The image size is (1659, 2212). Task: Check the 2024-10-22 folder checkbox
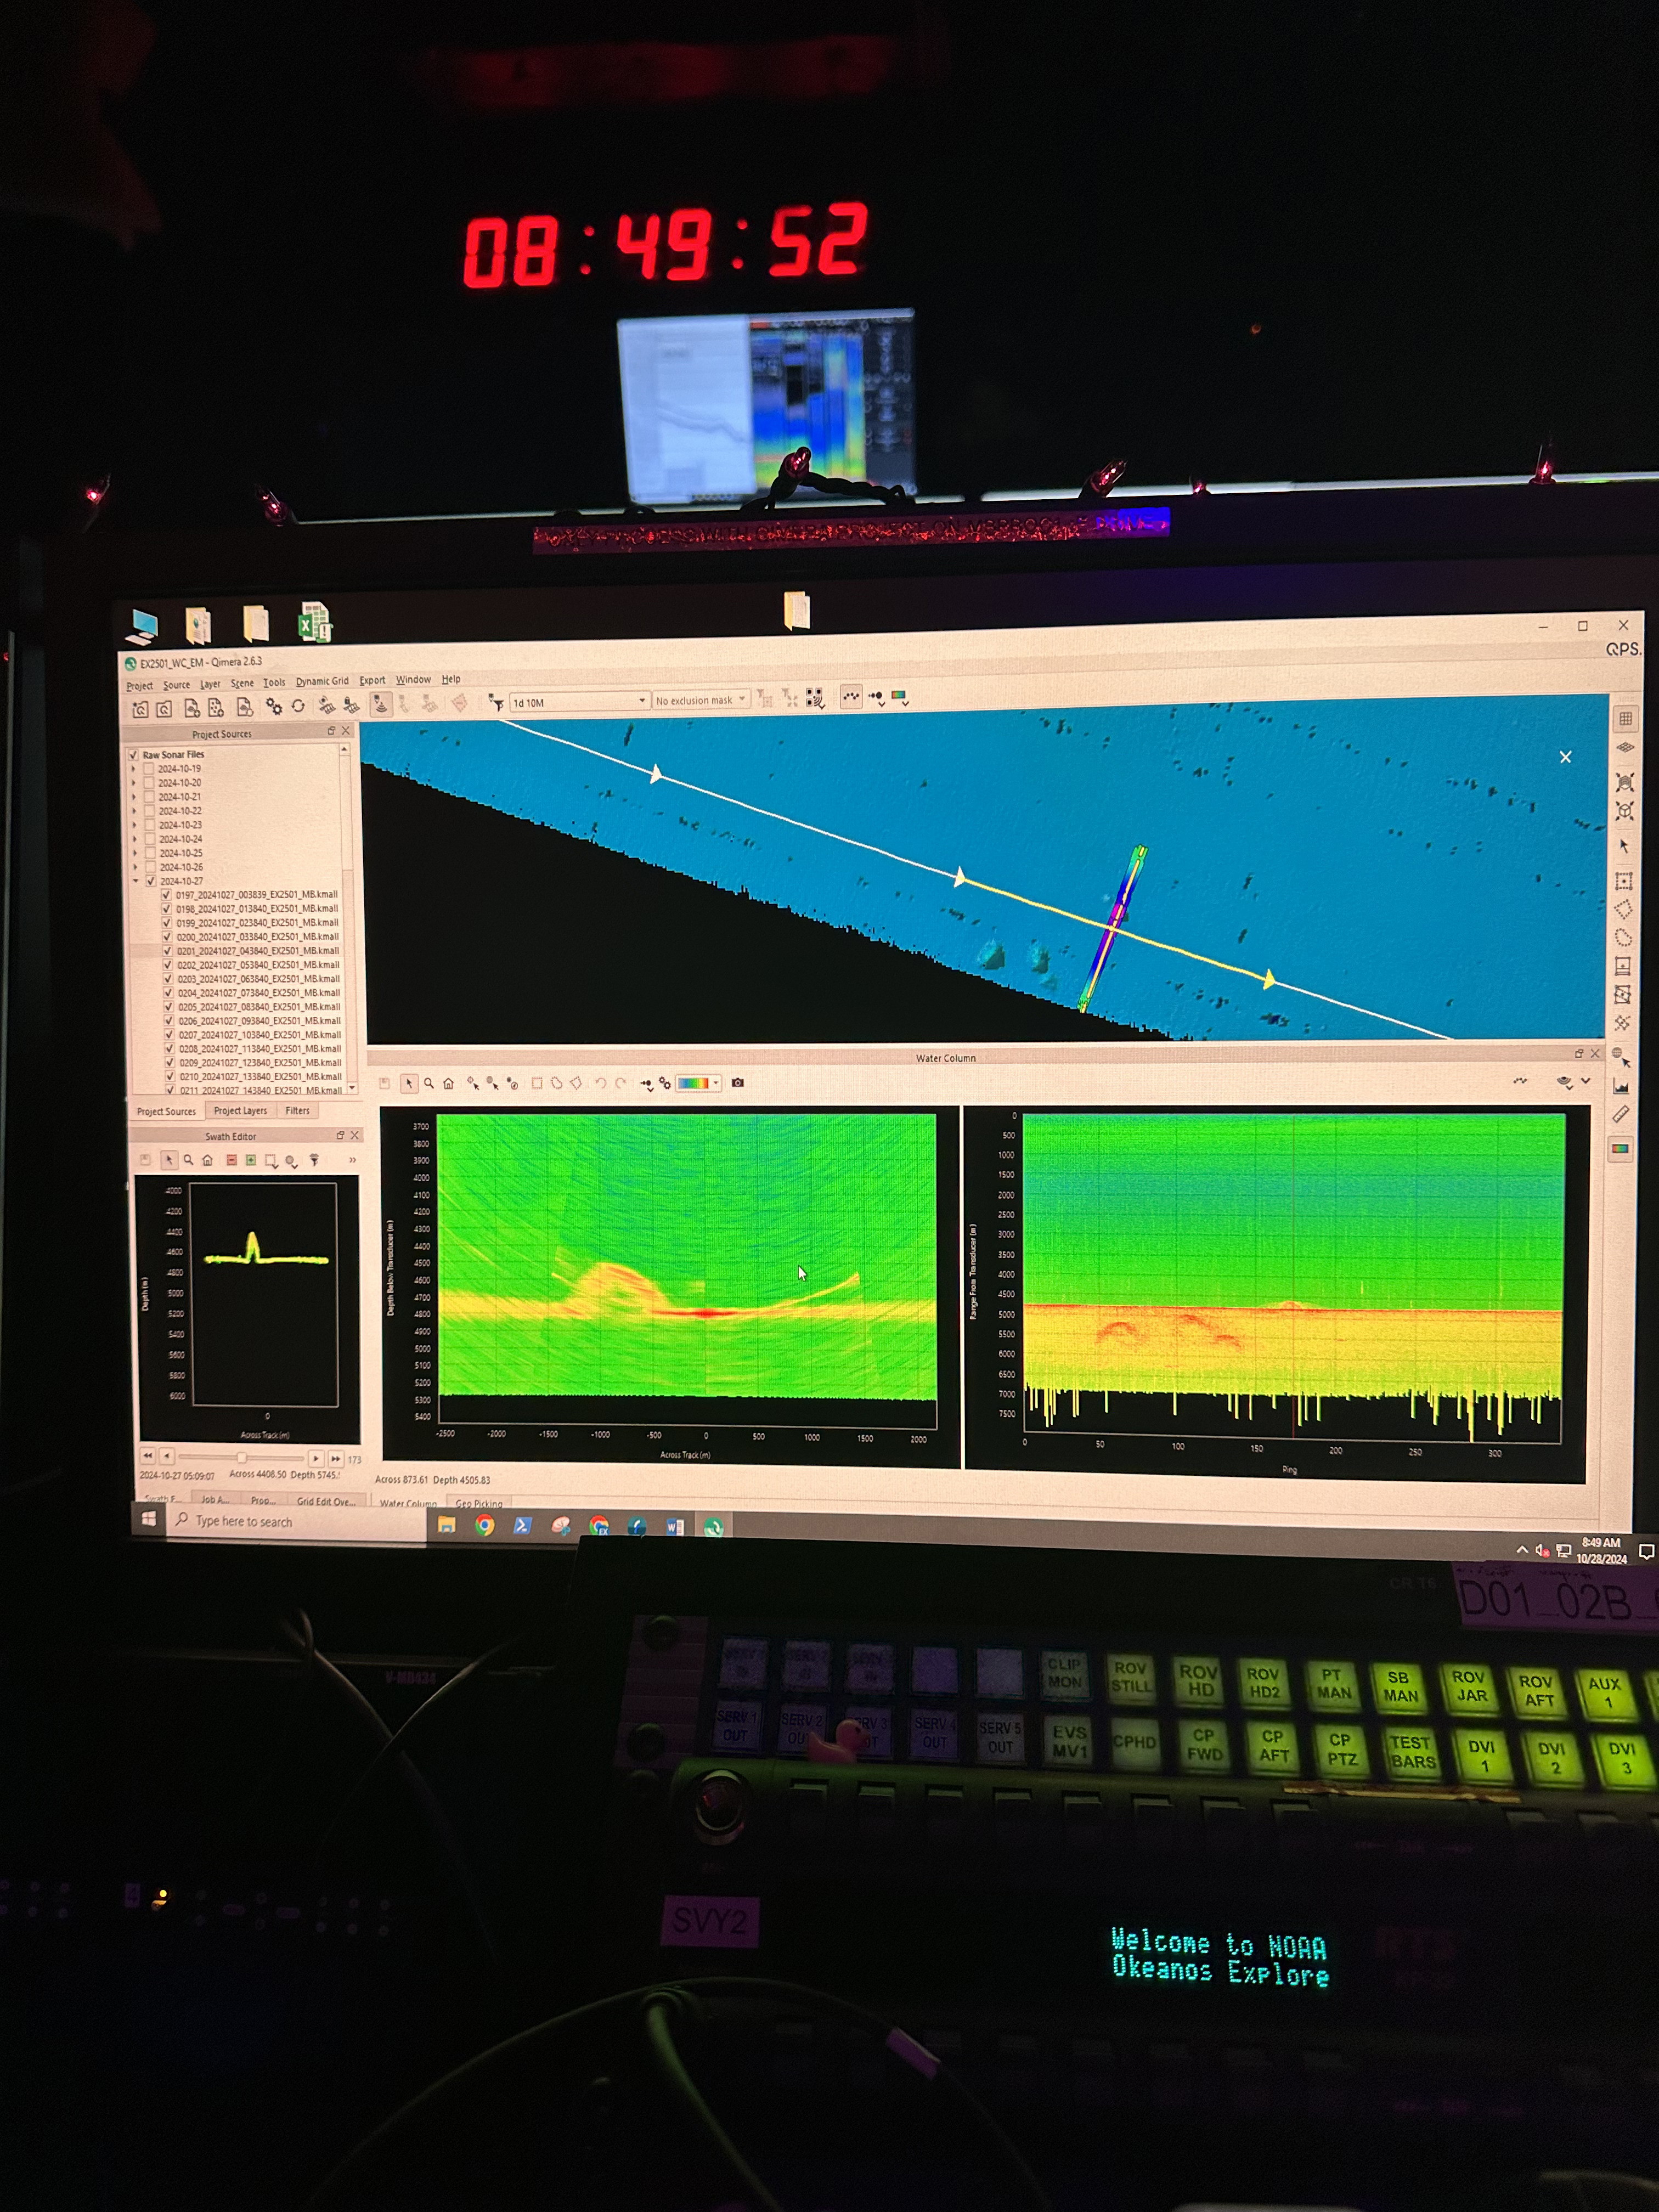coord(150,811)
